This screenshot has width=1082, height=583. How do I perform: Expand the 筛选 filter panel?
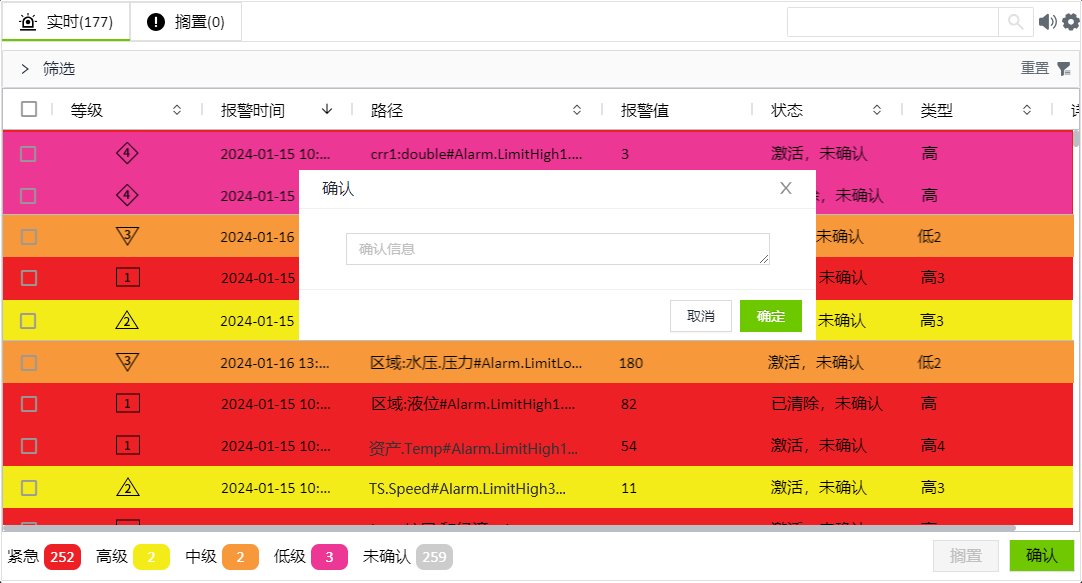pos(25,69)
